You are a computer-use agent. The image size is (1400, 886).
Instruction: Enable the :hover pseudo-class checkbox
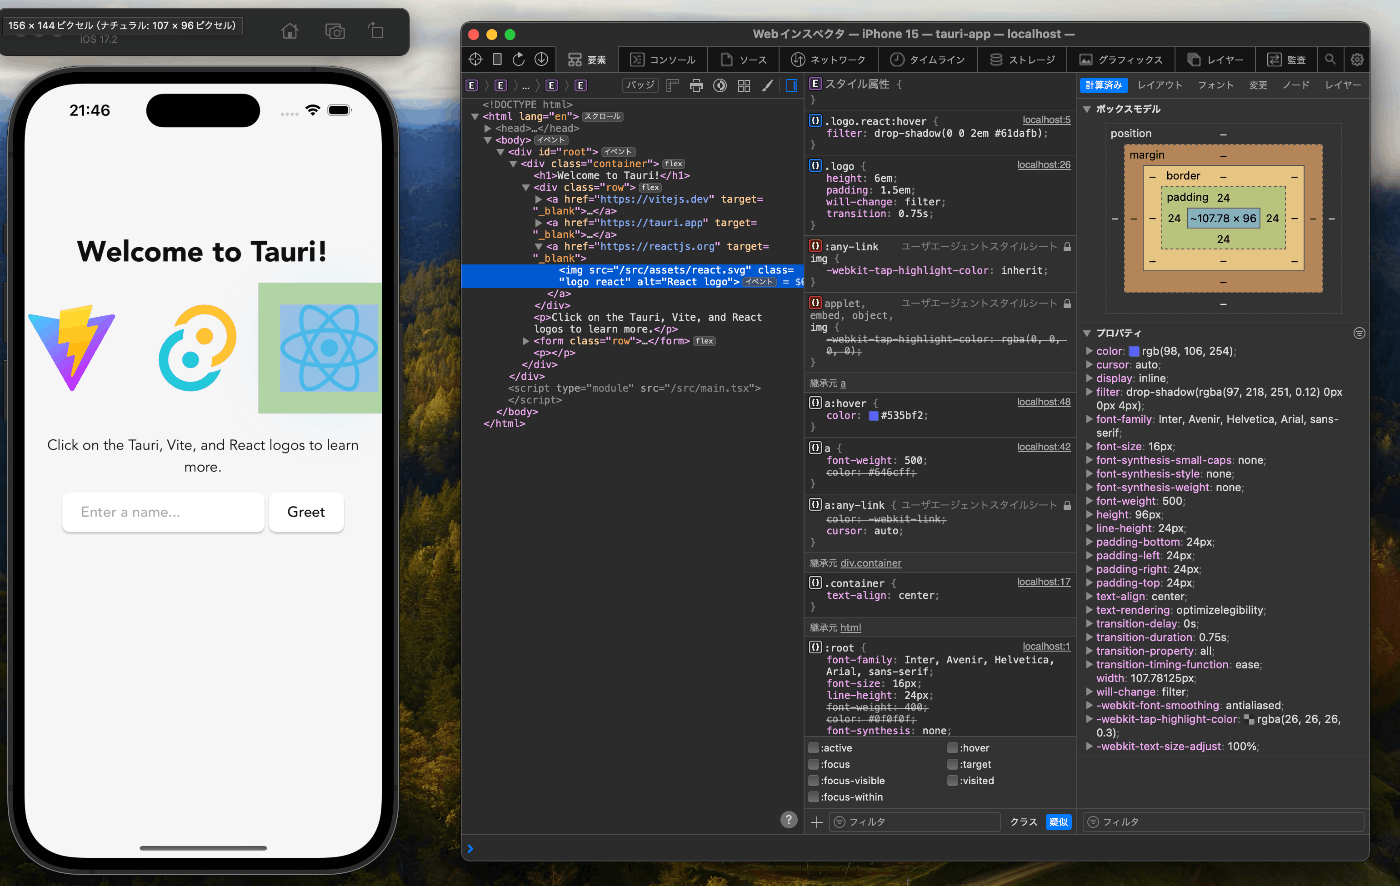952,748
